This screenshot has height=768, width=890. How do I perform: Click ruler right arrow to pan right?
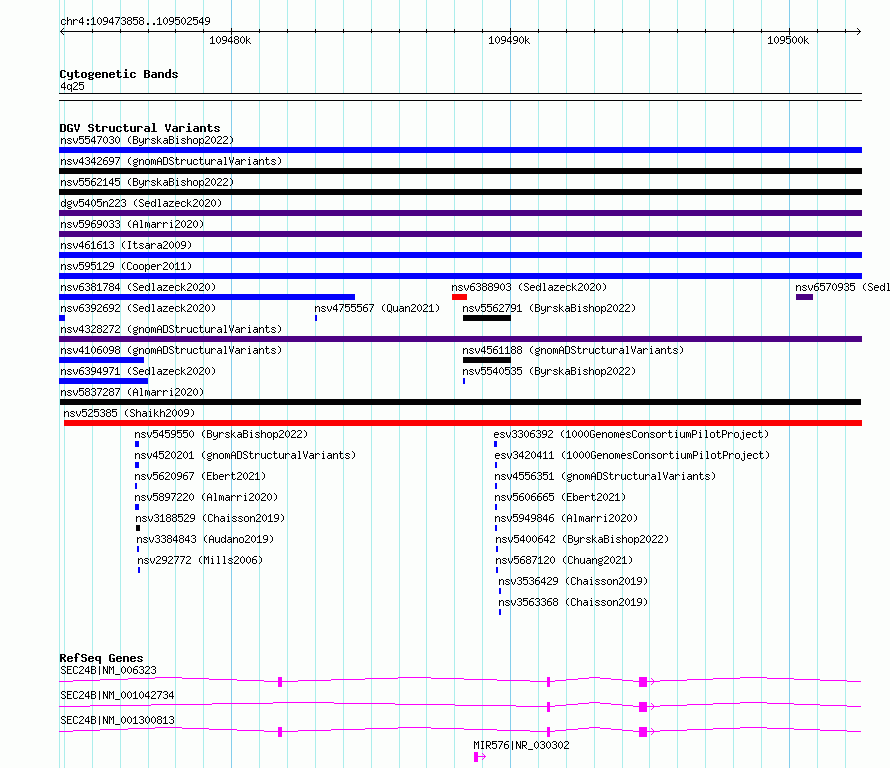click(x=858, y=31)
